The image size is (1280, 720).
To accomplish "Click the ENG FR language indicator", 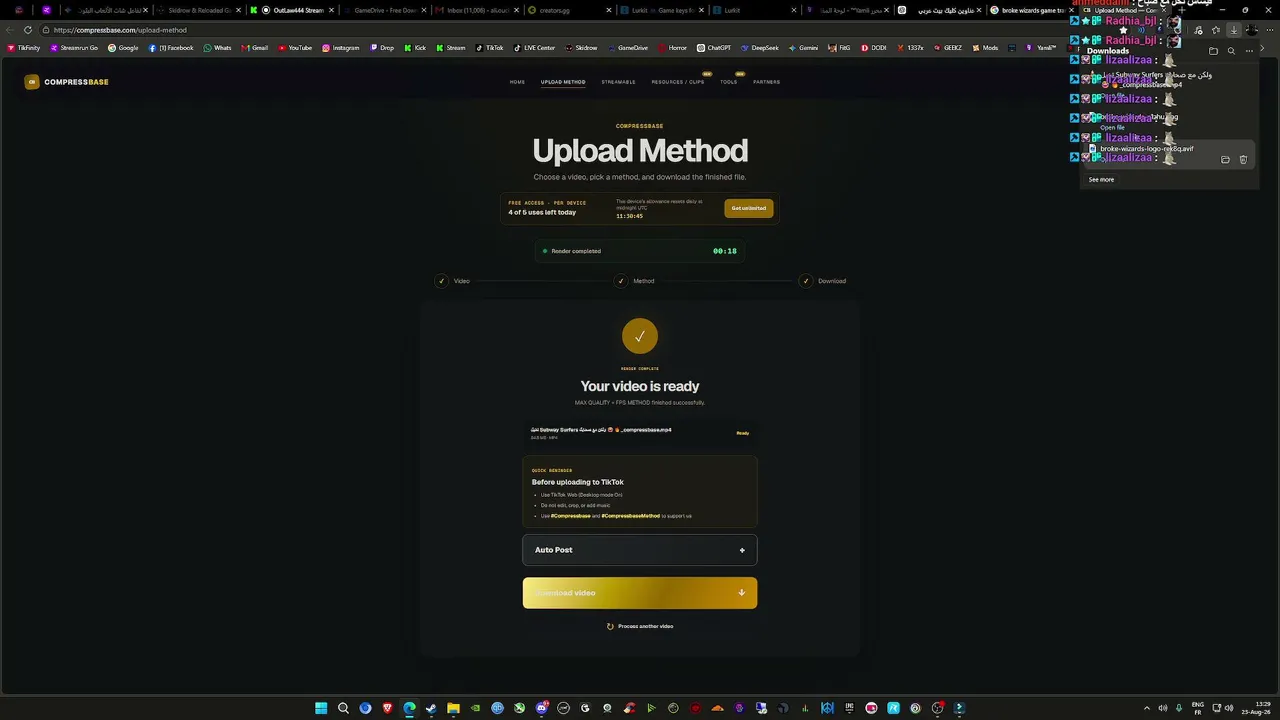I will coord(1198,708).
